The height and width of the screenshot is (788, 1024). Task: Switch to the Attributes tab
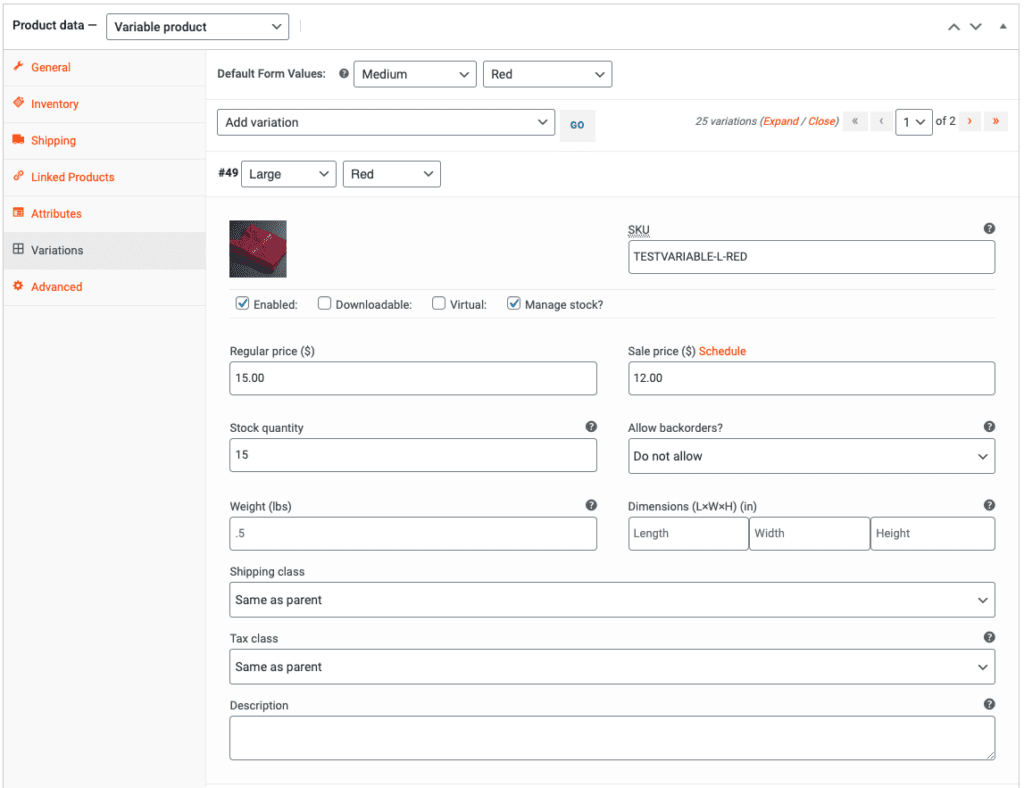coord(56,214)
